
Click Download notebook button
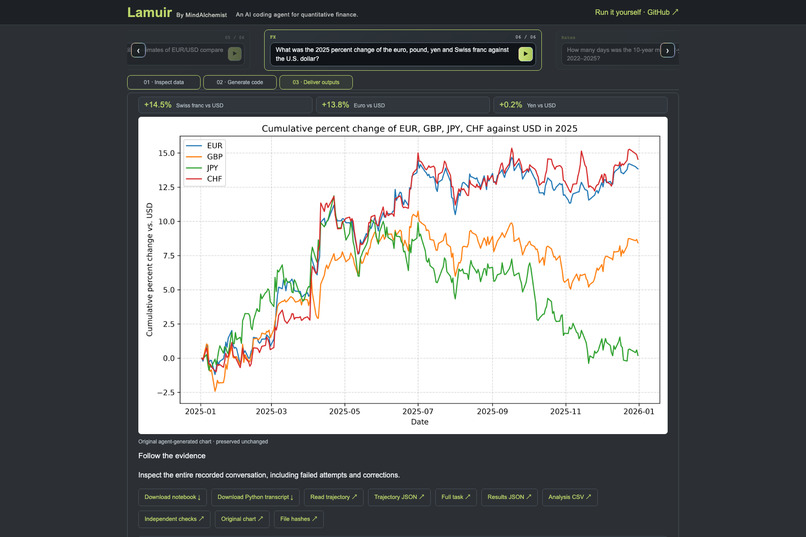tap(172, 497)
